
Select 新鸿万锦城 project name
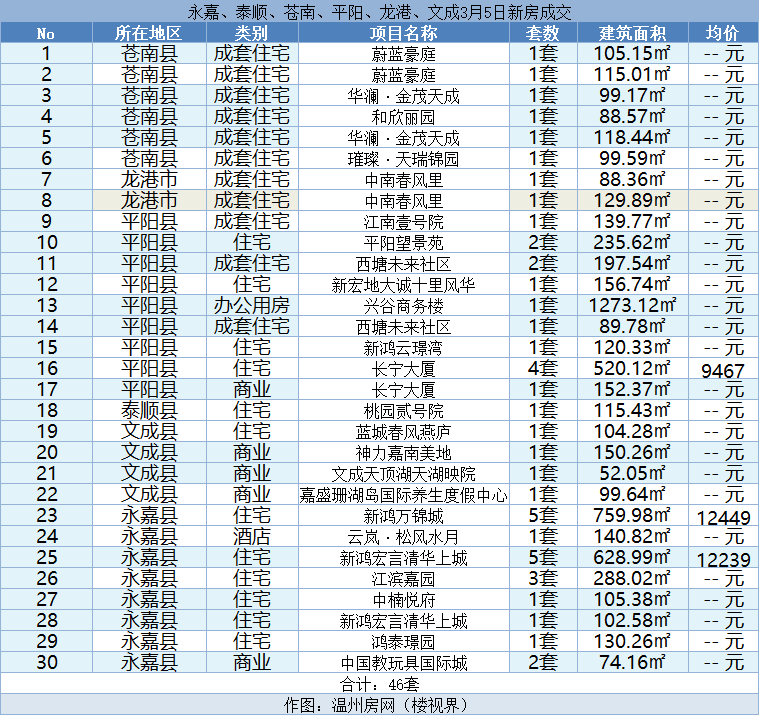click(x=404, y=516)
